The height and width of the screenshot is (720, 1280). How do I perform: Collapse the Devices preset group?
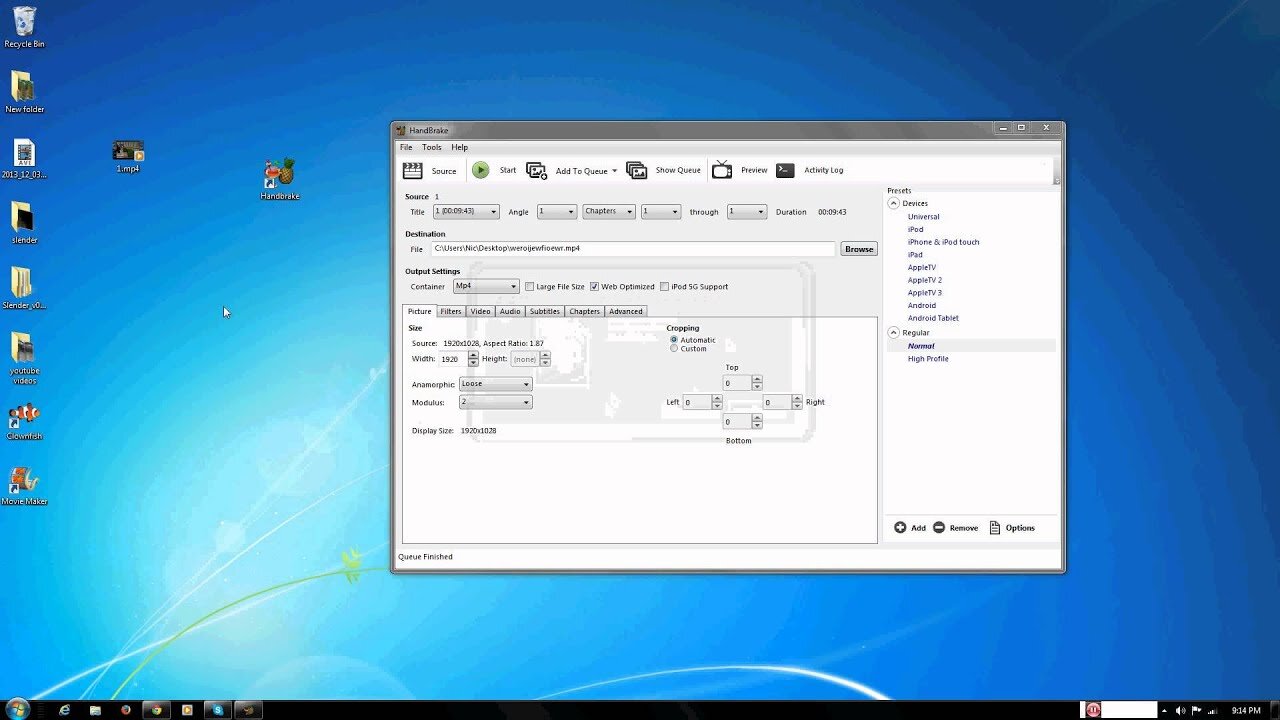(894, 203)
